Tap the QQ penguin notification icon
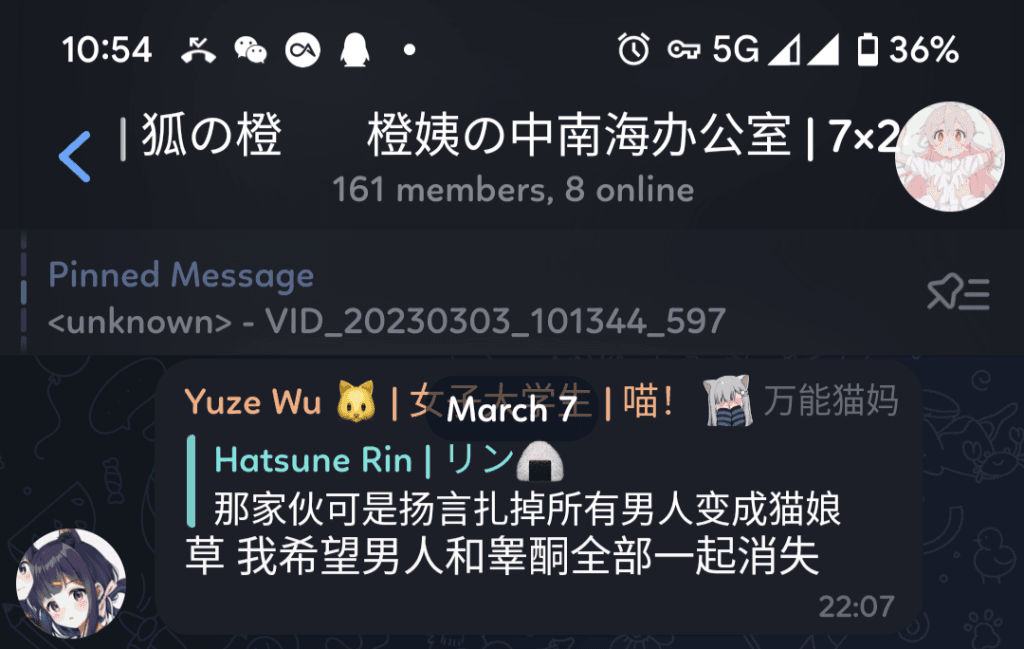The width and height of the screenshot is (1024, 649). [x=355, y=50]
